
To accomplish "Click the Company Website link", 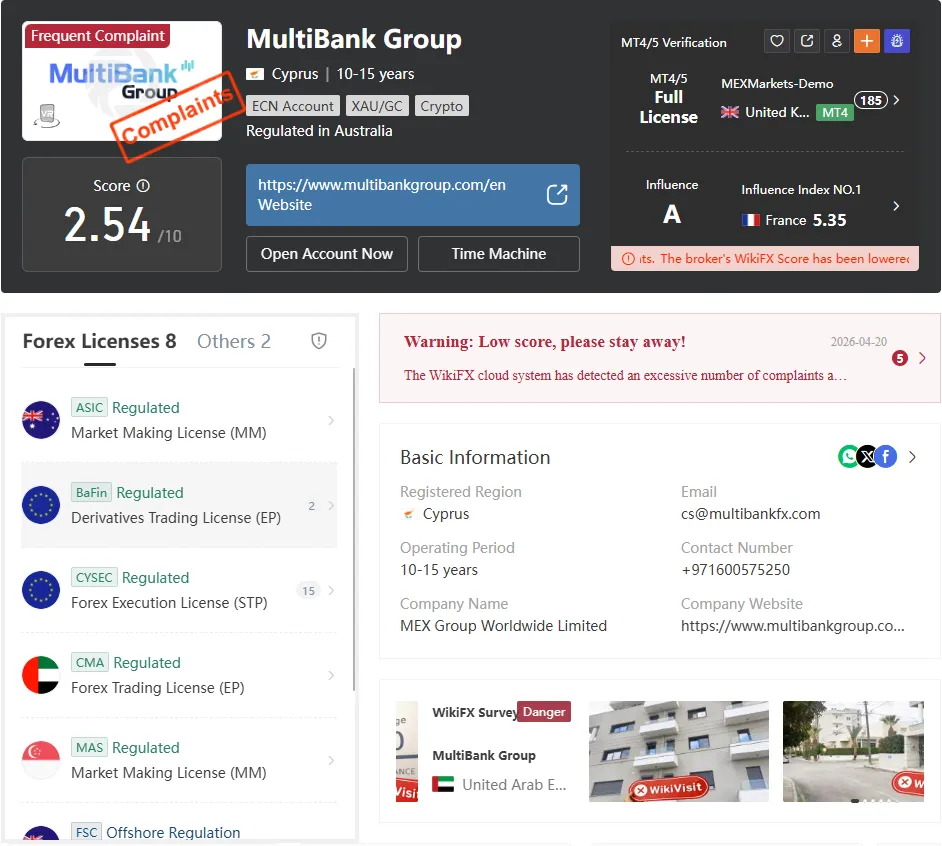I will (x=792, y=625).
